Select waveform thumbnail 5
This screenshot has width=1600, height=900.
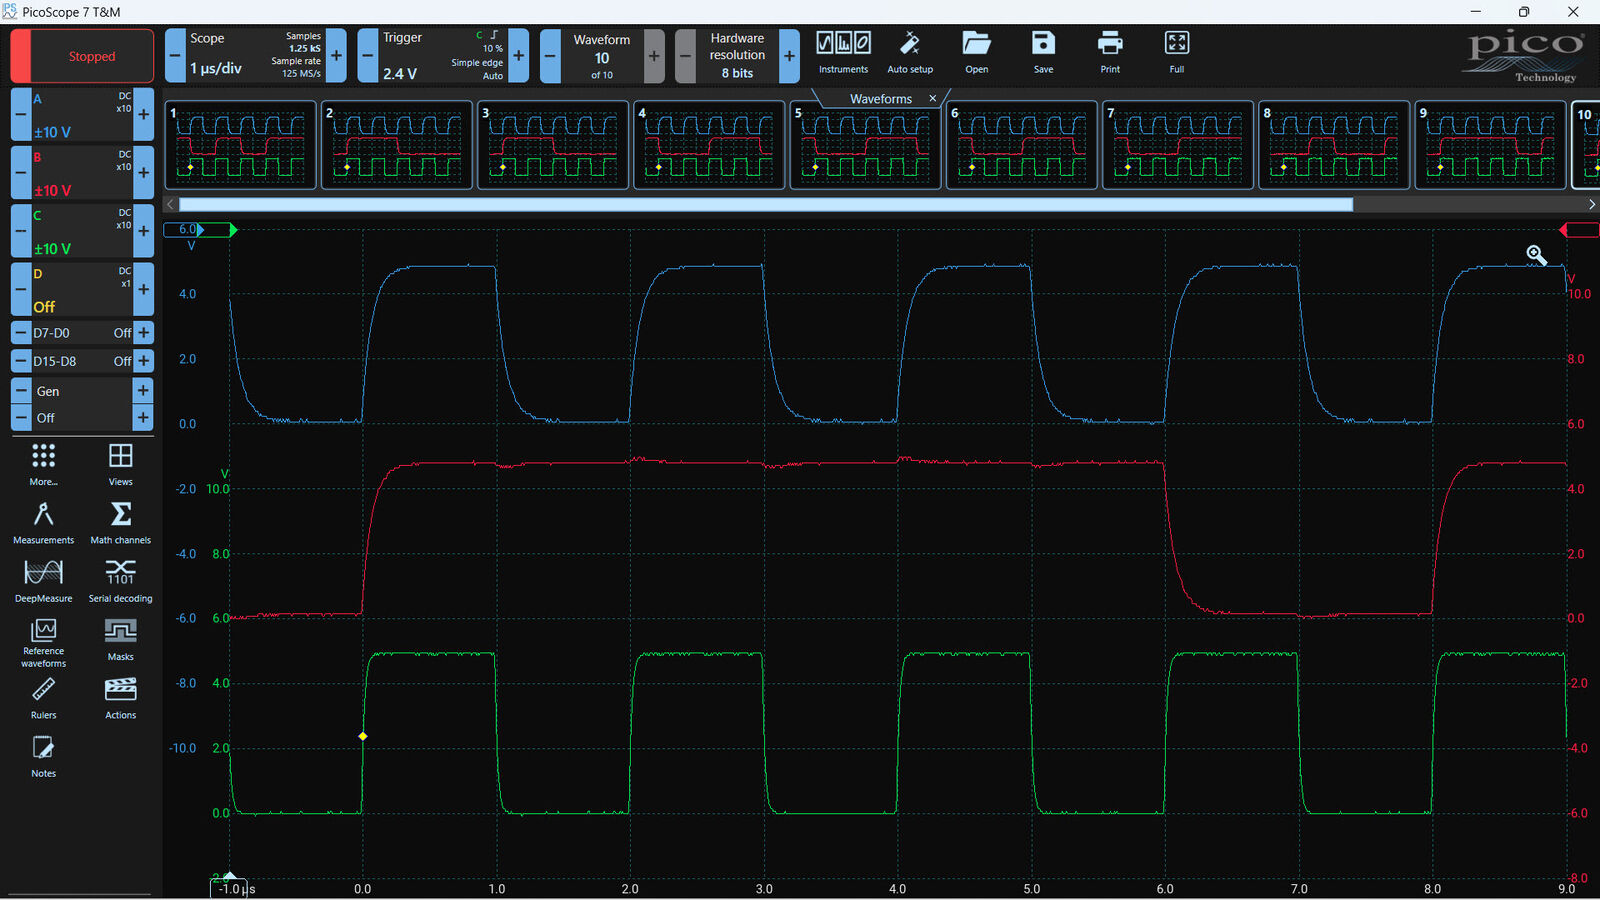tap(866, 145)
